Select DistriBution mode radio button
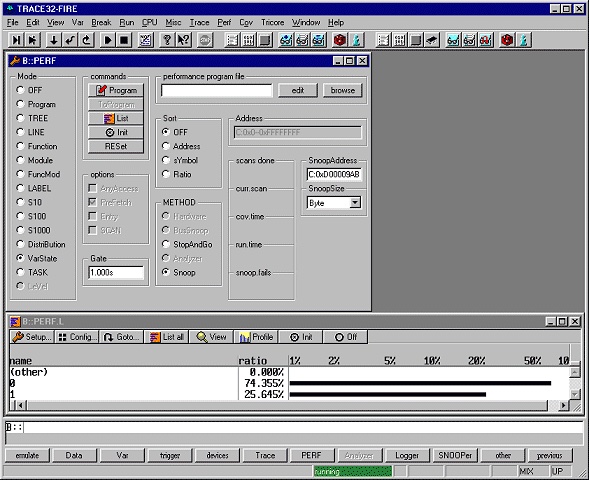 (x=20, y=244)
